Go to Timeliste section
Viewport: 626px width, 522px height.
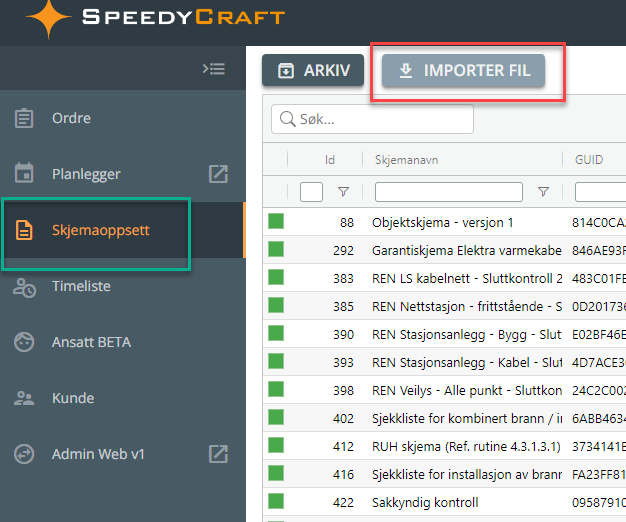point(123,286)
